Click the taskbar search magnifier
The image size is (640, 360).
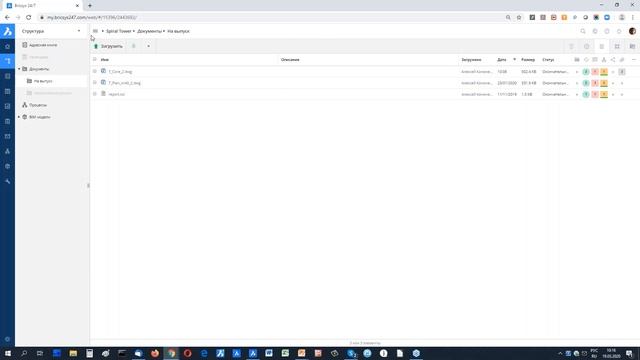pyautogui.click(x=24, y=353)
